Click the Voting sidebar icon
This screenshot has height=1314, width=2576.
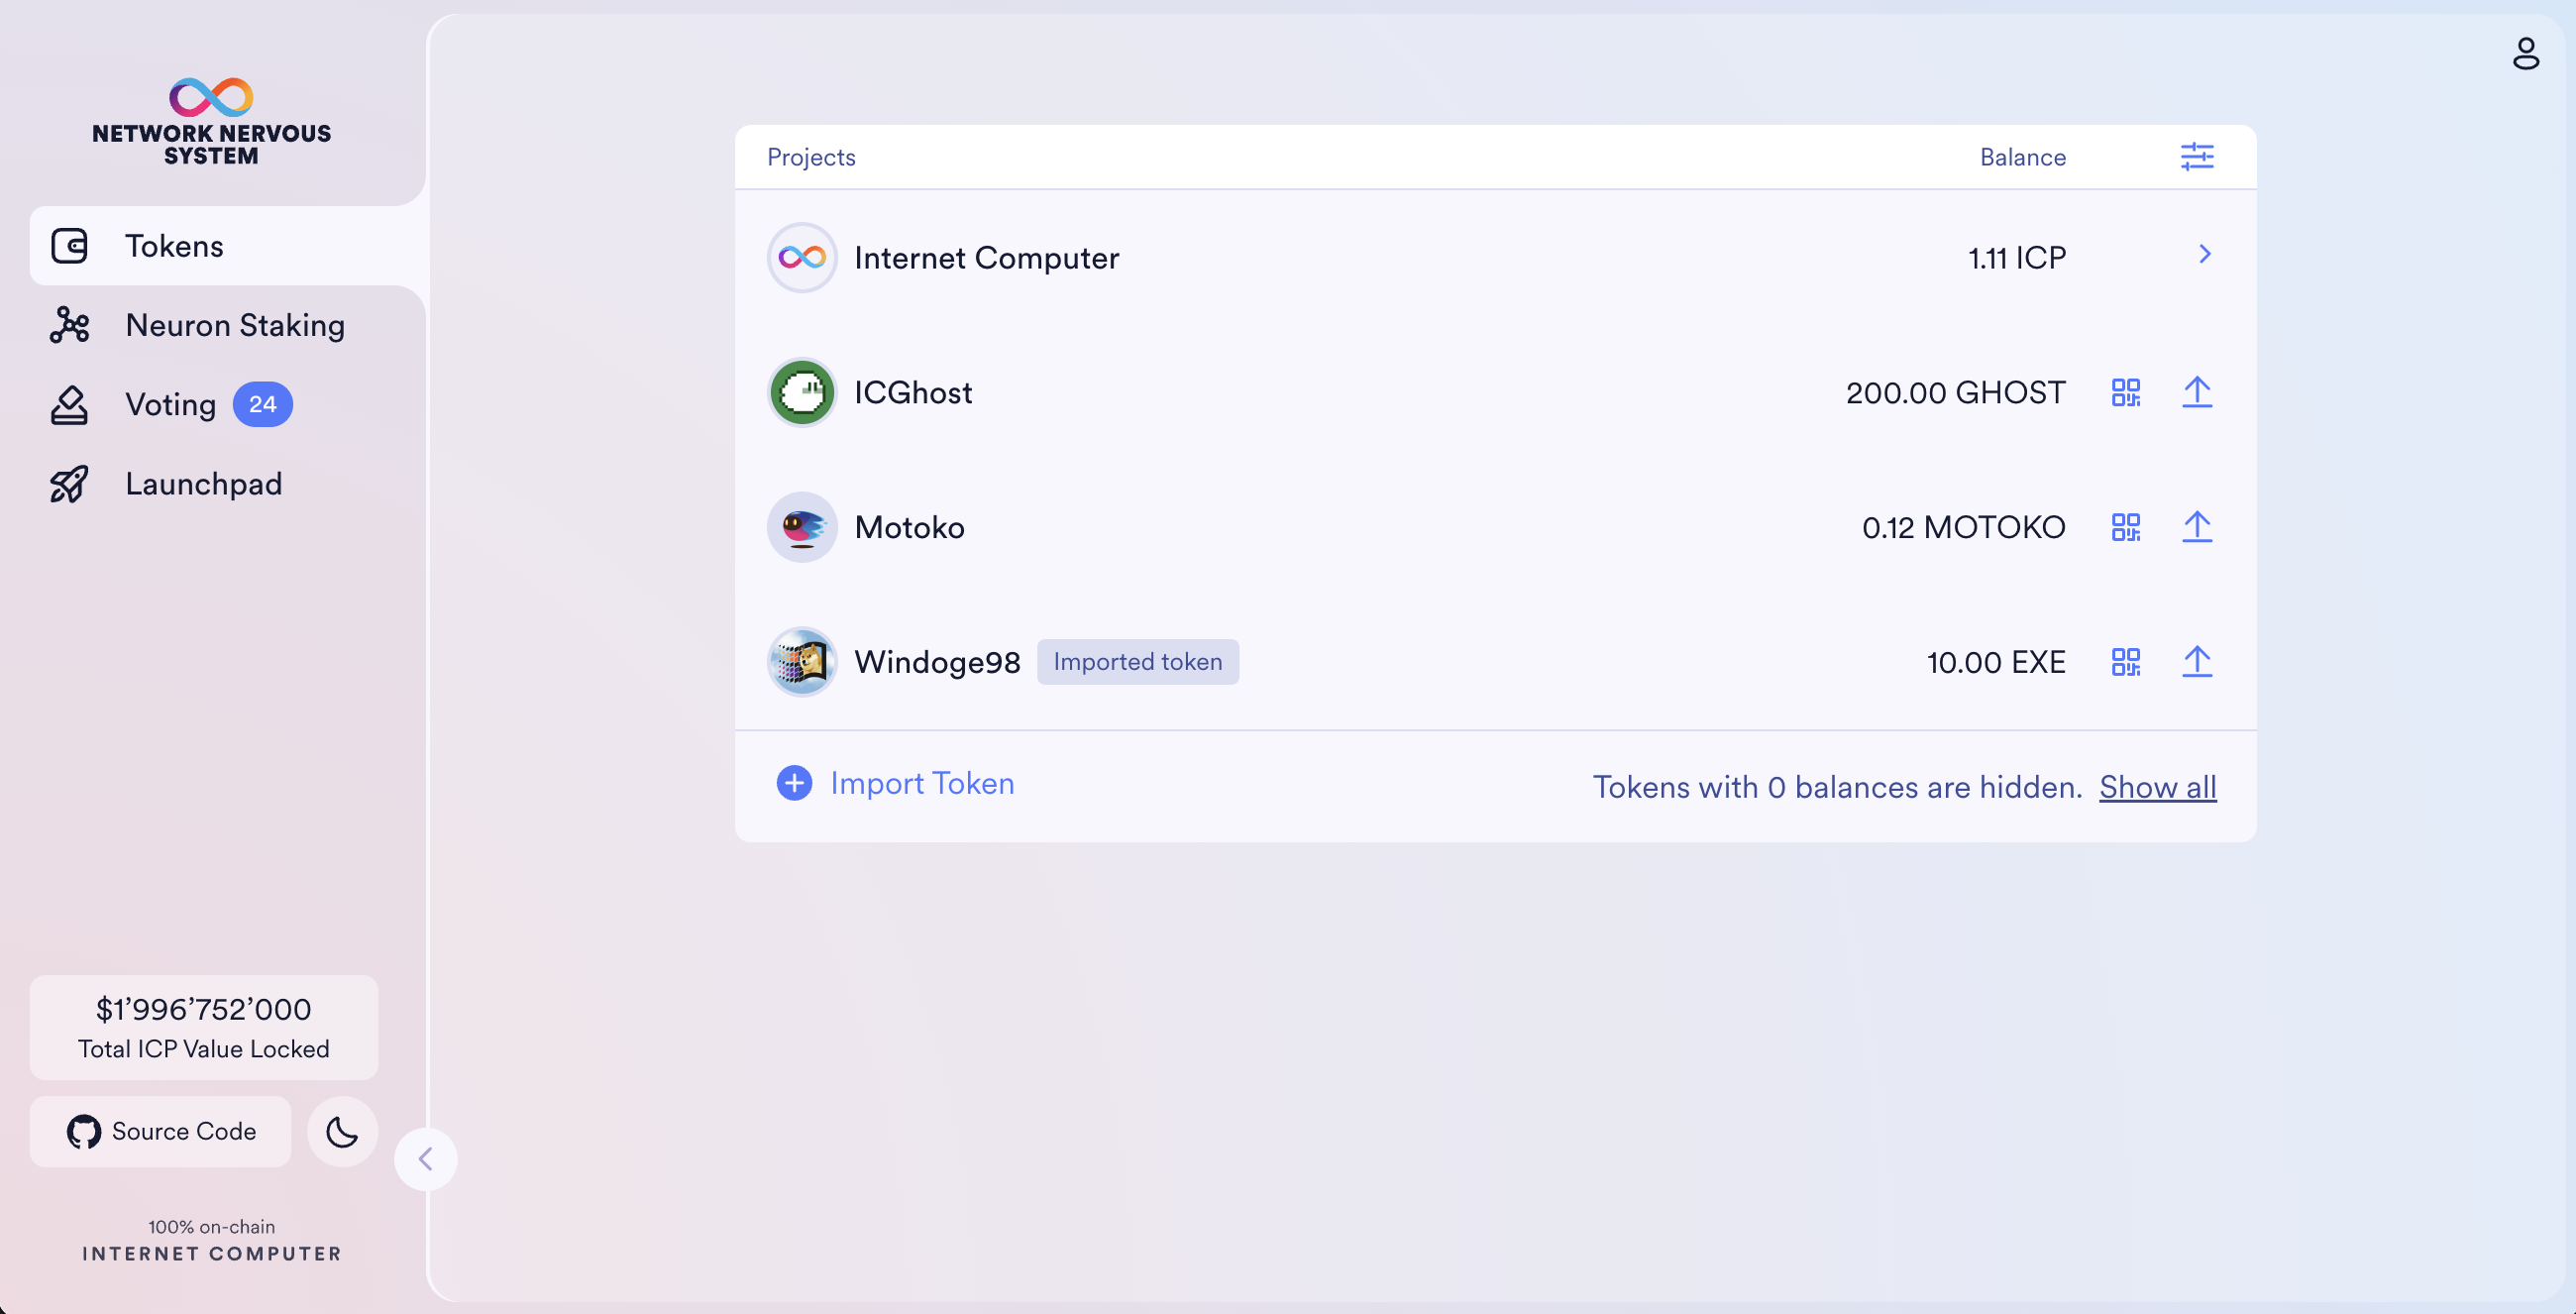(68, 402)
